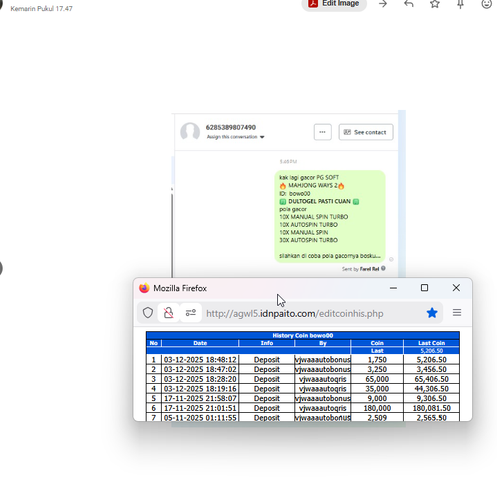Image resolution: width=497 pixels, height=500 pixels.
Task: Click coin value 65,000
Action: tap(377, 379)
